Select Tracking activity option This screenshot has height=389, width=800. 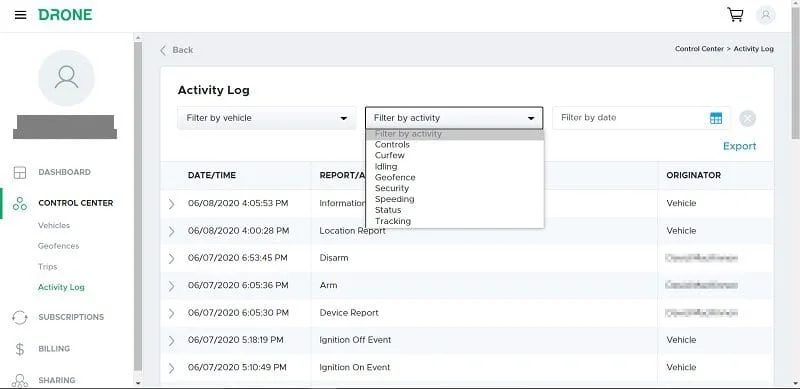pyautogui.click(x=455, y=221)
